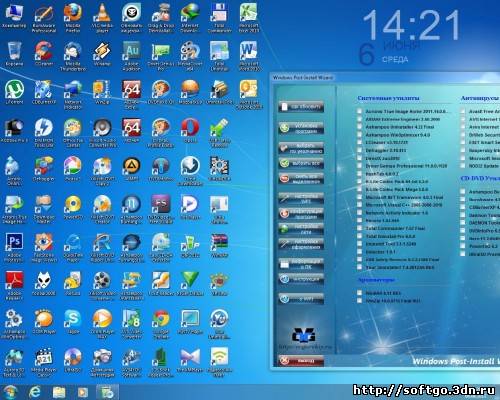Open the Google Chrome desktop shortcut

coord(161,324)
